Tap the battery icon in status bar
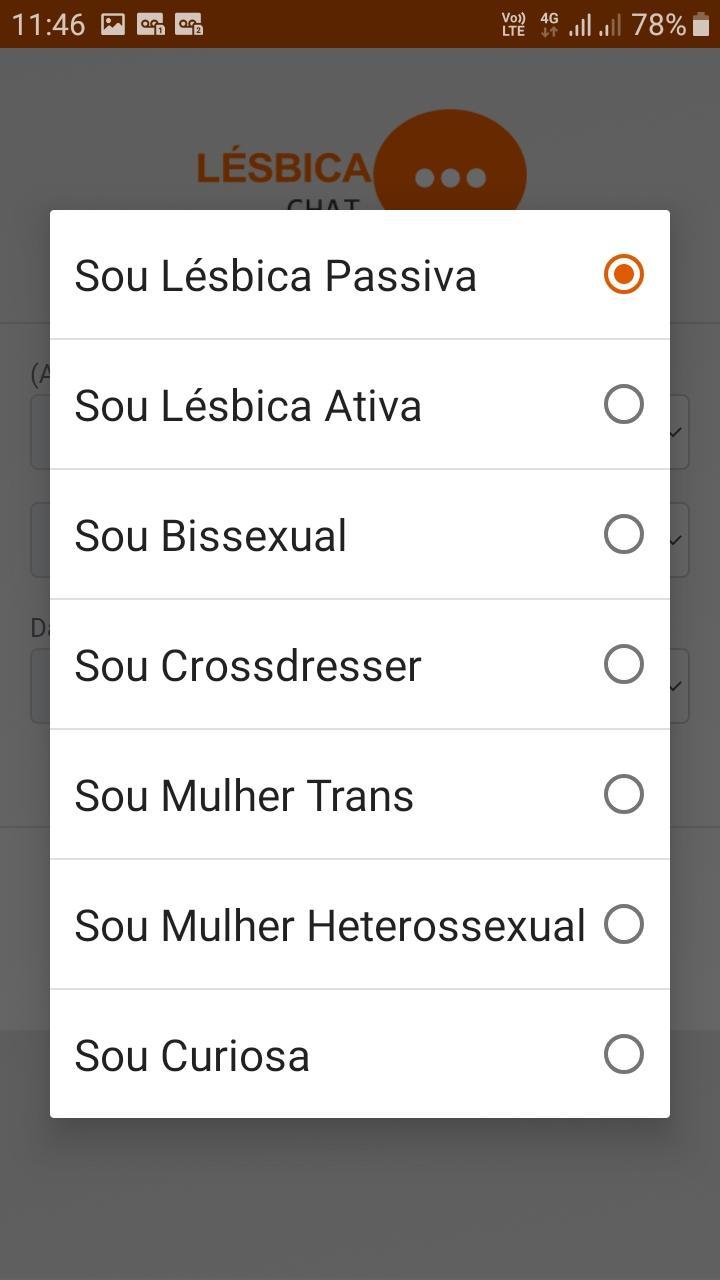The height and width of the screenshot is (1280, 720). pyautogui.click(x=701, y=24)
